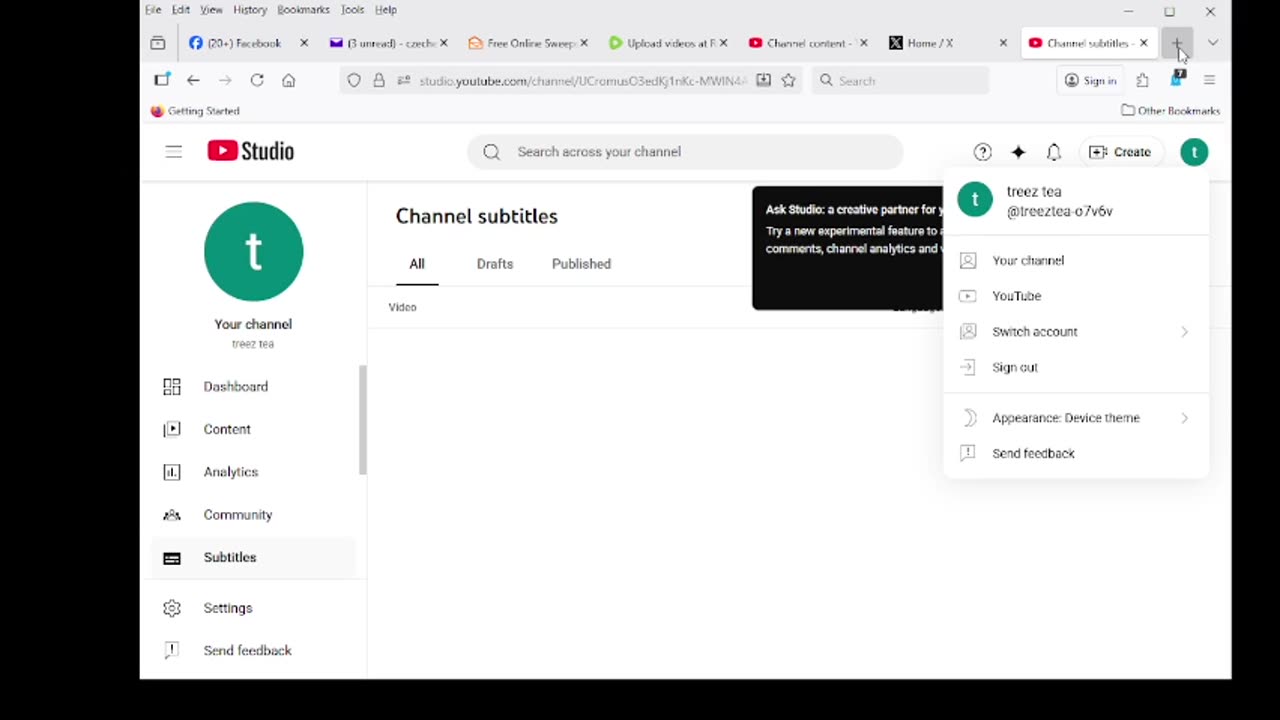This screenshot has width=1280, height=720.
Task: Open the list all tabs dropdown
Action: pos(1213,43)
